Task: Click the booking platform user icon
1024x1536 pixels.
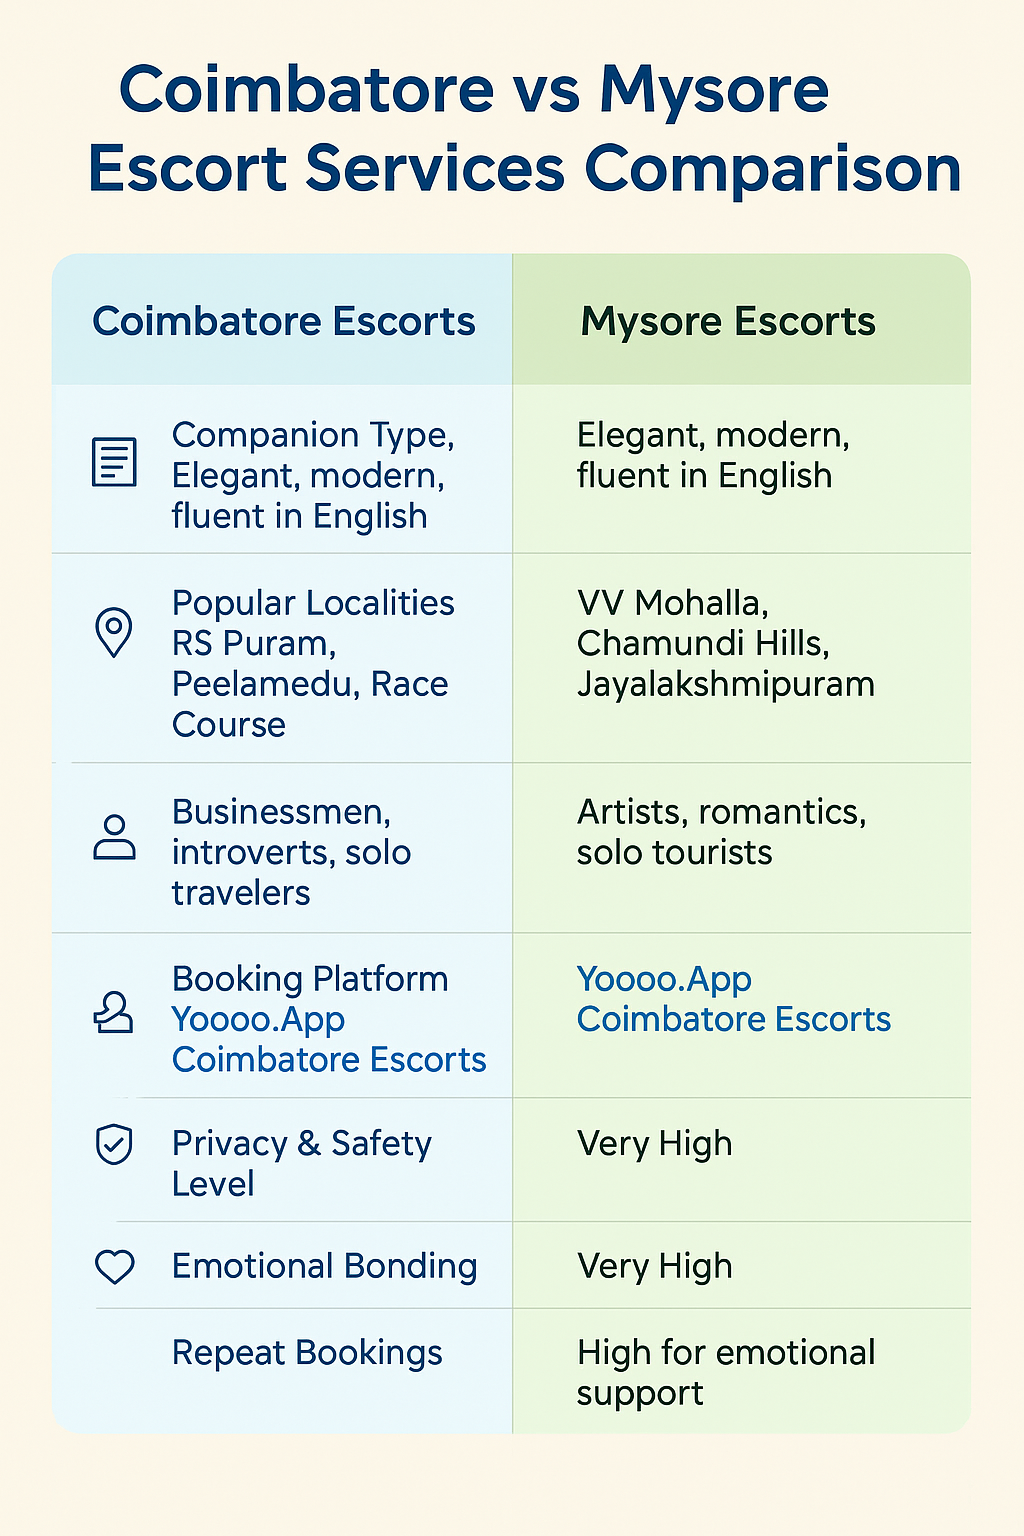Action: 113,1012
